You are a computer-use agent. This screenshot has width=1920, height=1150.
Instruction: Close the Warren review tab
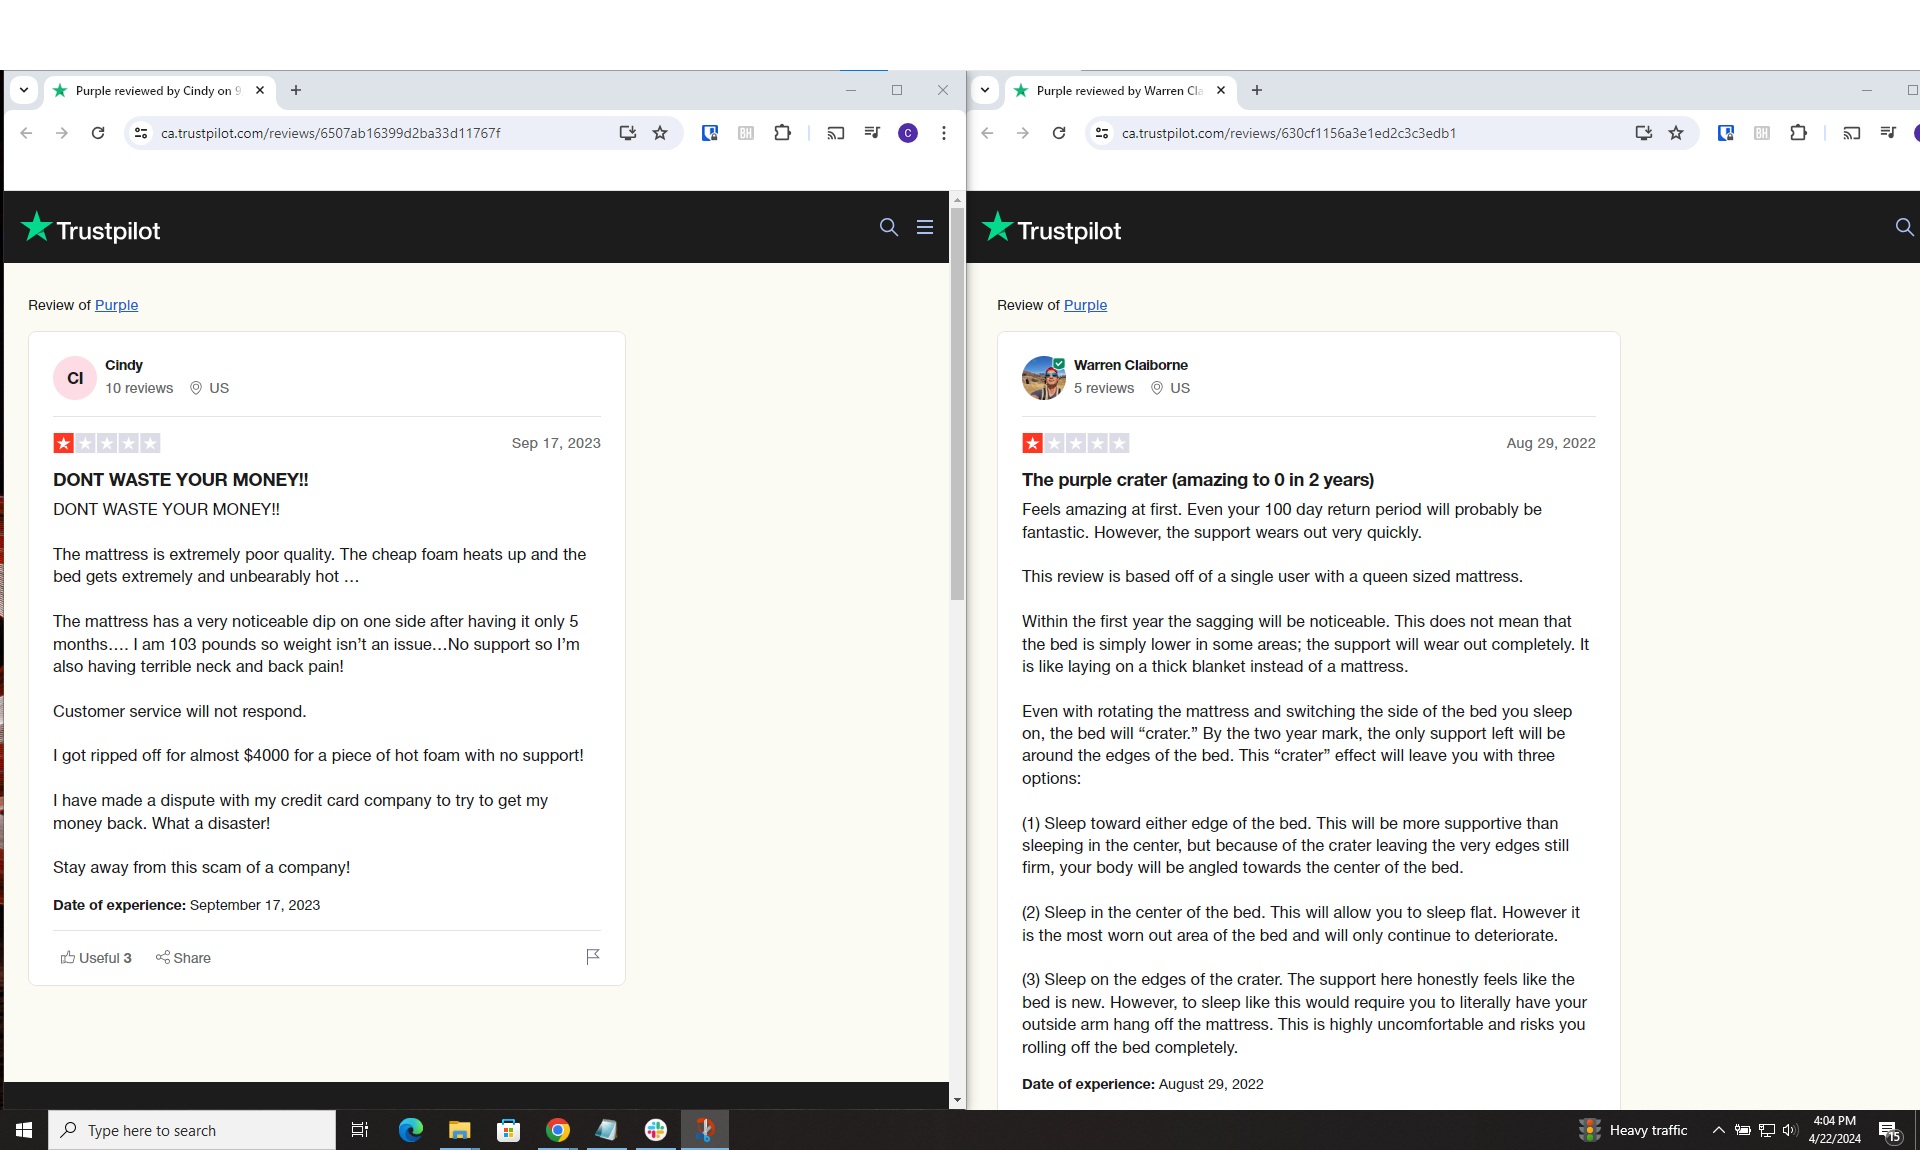1221,90
